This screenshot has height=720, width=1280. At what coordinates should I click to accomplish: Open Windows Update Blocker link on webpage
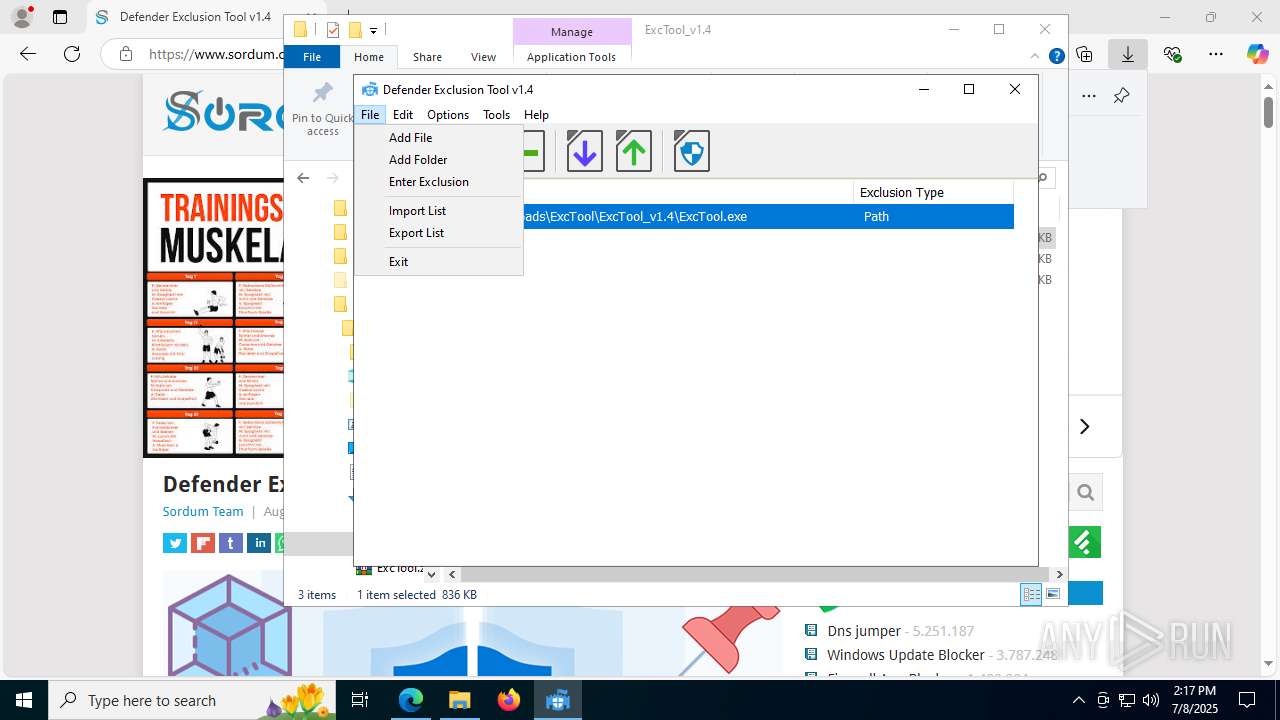906,655
